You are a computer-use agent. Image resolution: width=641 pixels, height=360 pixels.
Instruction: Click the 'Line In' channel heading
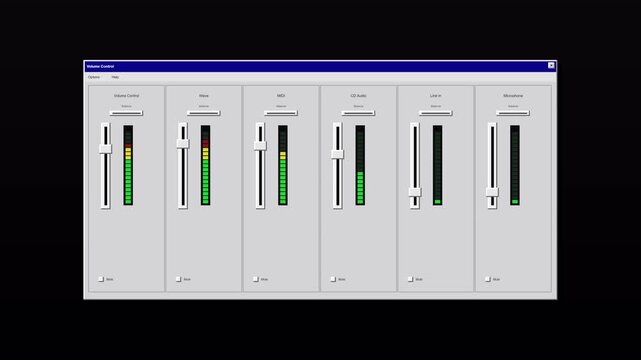click(x=435, y=96)
